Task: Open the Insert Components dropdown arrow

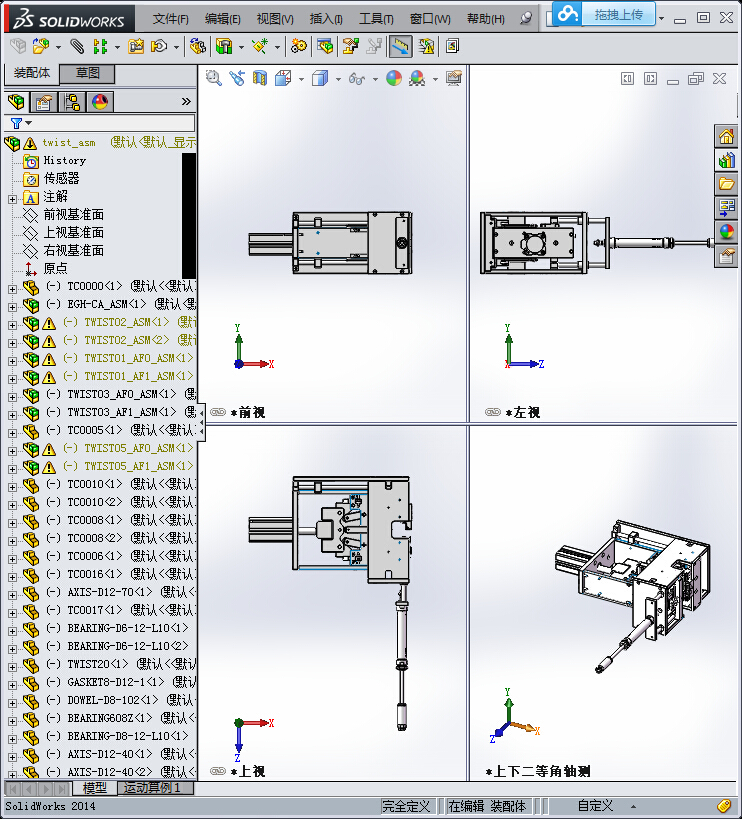Action: point(58,48)
